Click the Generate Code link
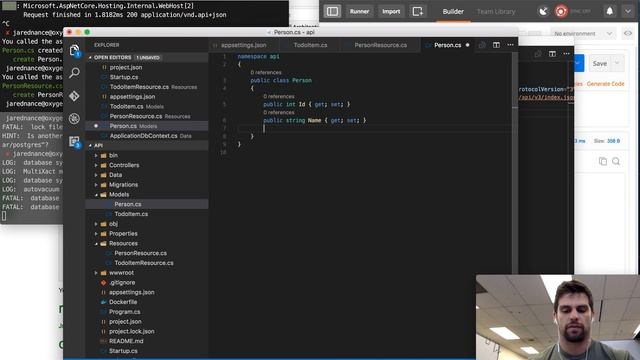The height and width of the screenshot is (360, 640). tap(605, 84)
